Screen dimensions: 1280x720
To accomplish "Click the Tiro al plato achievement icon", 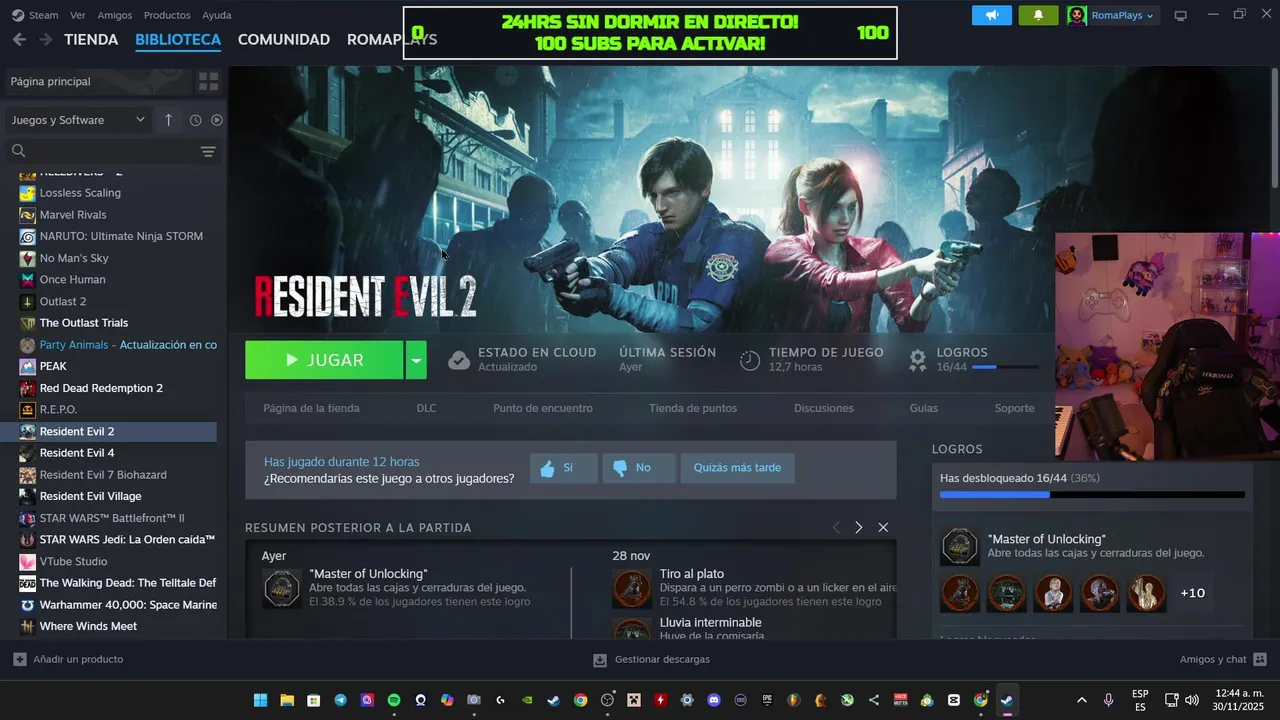I will (631, 589).
